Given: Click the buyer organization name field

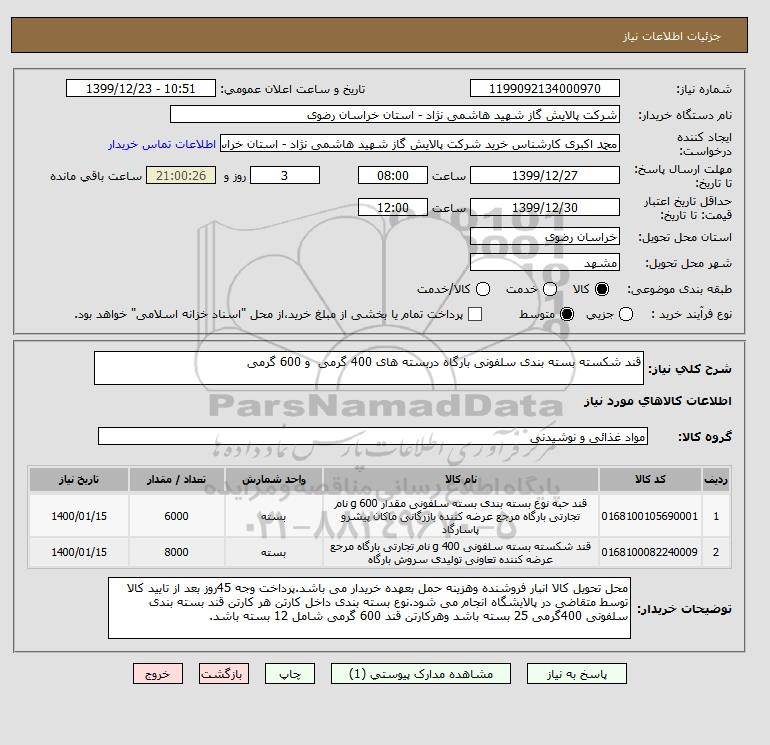Looking at the screenshot, I should click(394, 115).
